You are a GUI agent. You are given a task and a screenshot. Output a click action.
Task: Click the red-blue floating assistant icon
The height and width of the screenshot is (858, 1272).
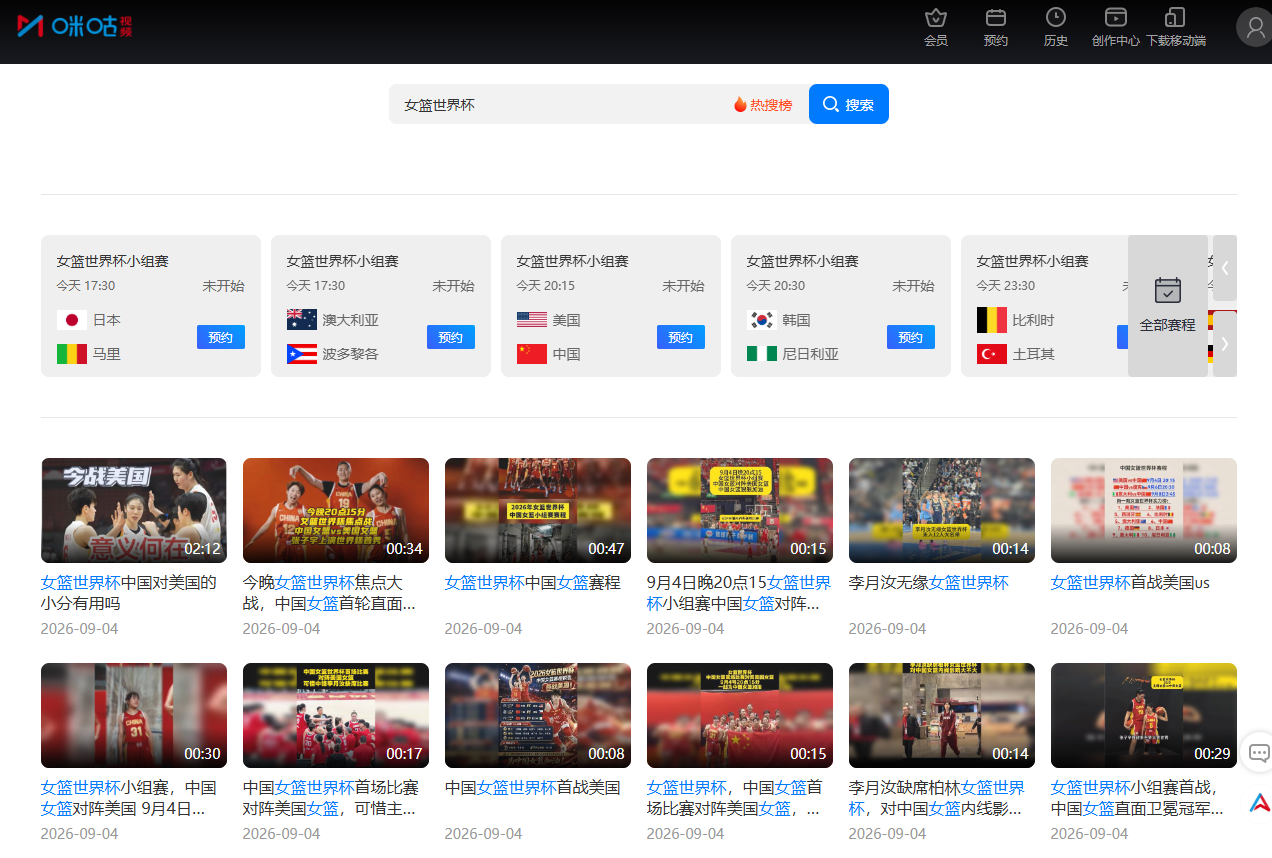[x=1259, y=802]
